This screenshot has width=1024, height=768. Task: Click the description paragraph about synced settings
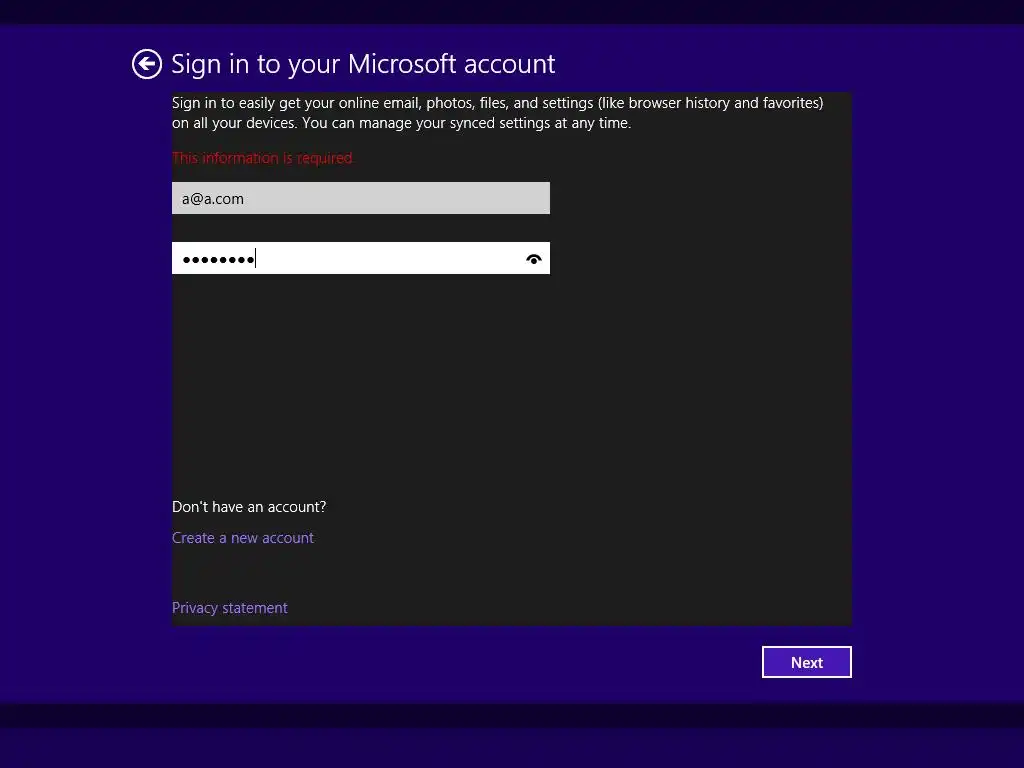tap(498, 113)
